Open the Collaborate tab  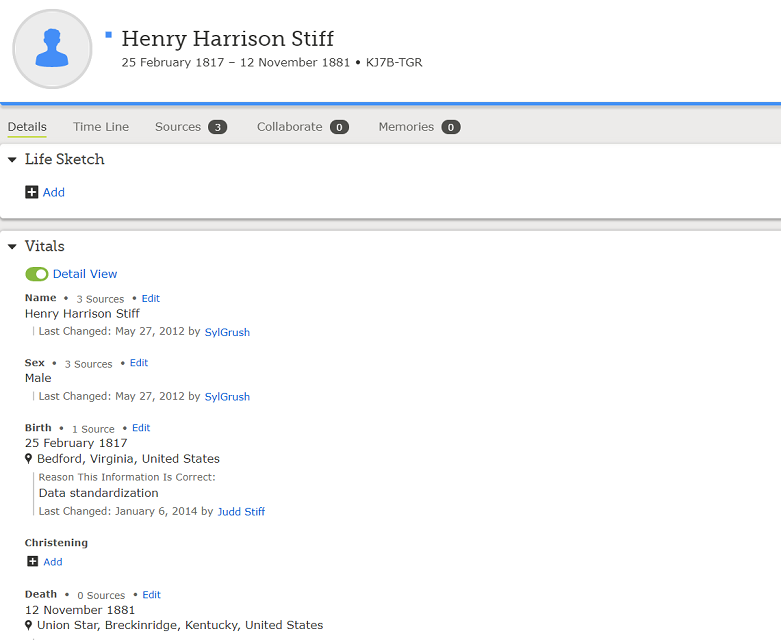point(289,127)
